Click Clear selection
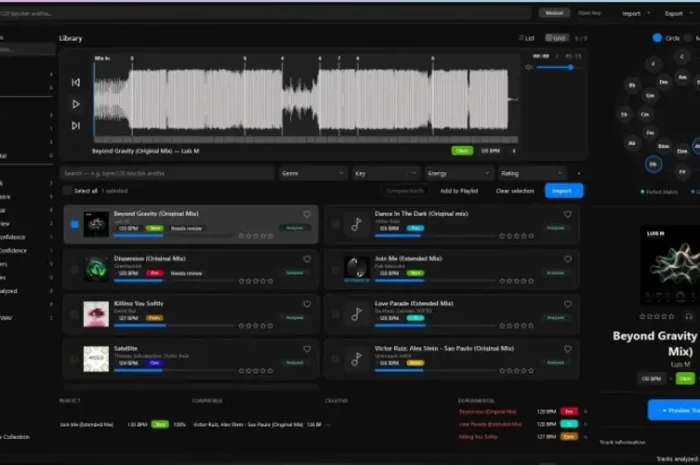Viewport: 700px width, 465px height. [x=515, y=191]
